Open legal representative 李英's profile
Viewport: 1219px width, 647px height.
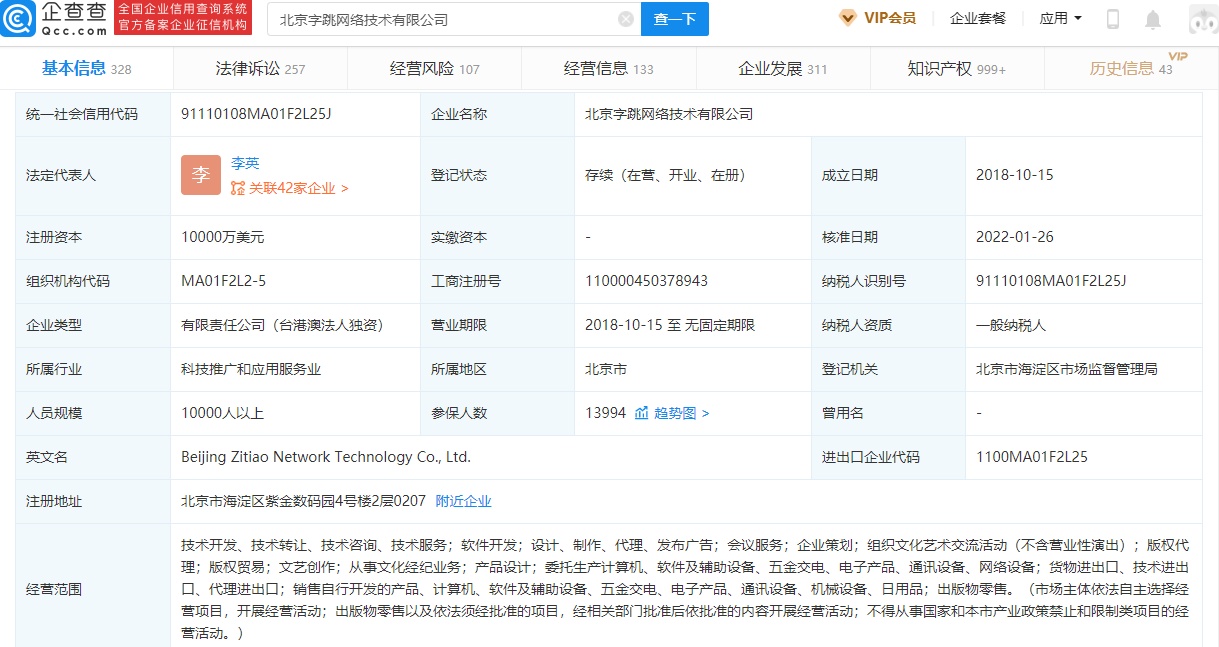tap(245, 163)
